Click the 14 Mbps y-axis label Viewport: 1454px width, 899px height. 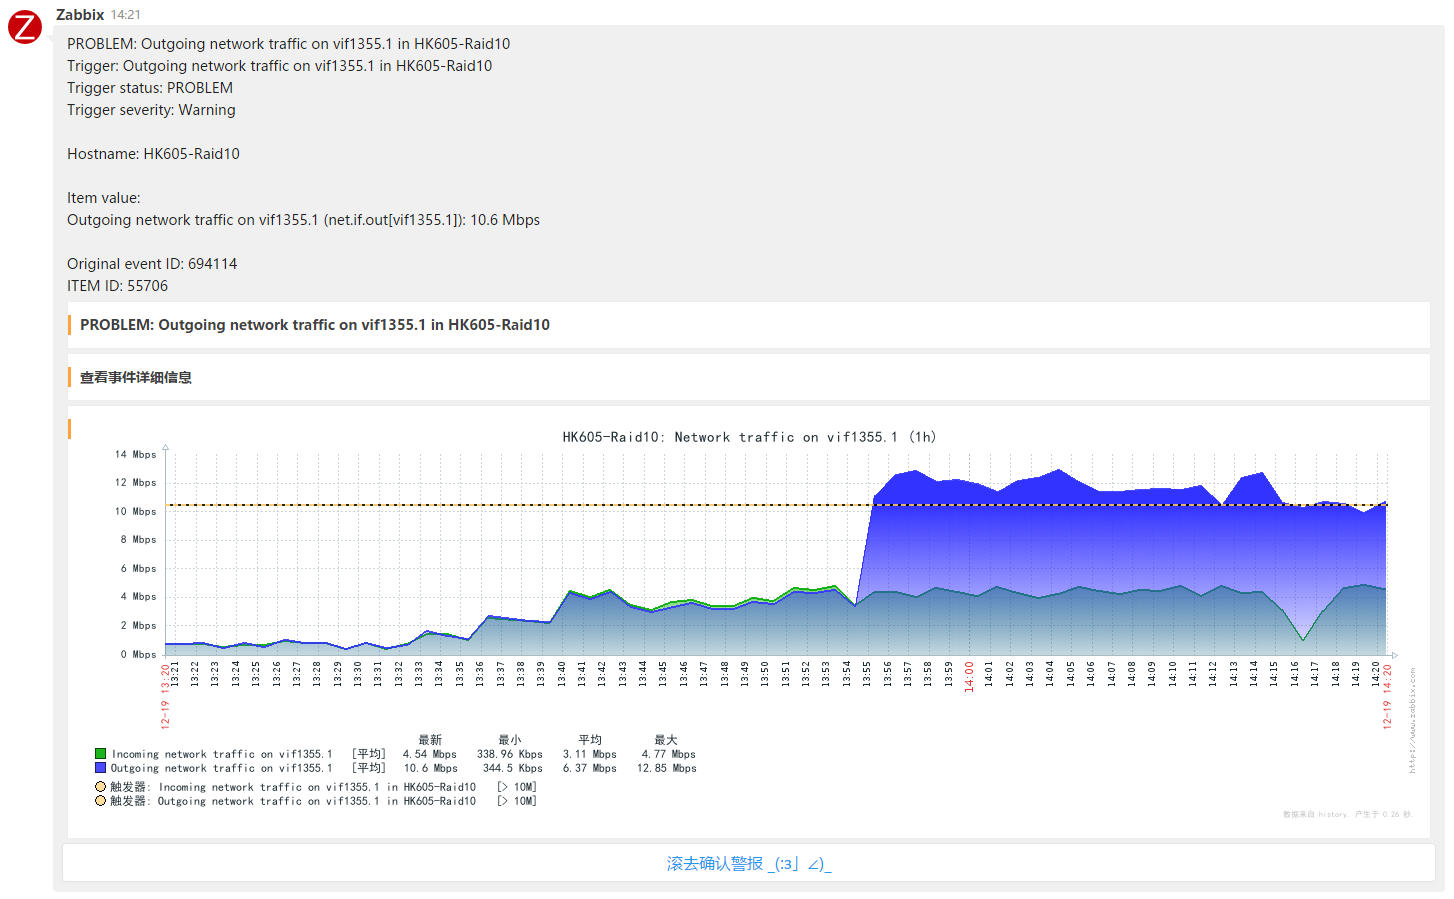tap(135, 454)
